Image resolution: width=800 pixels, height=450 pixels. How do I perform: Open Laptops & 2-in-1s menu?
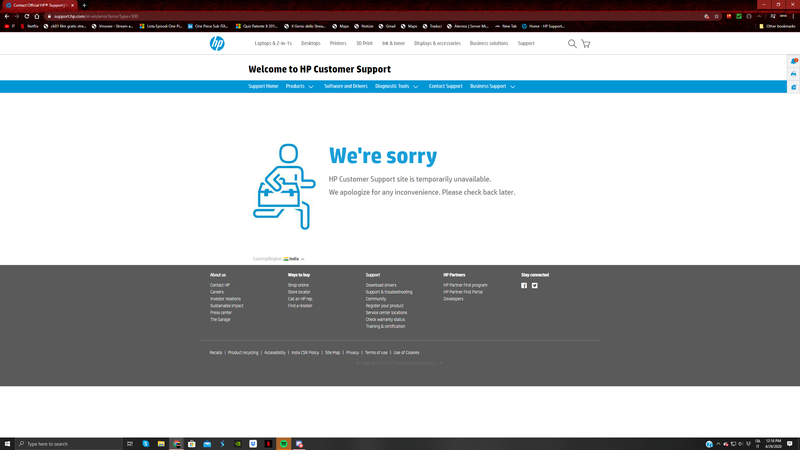pos(273,43)
